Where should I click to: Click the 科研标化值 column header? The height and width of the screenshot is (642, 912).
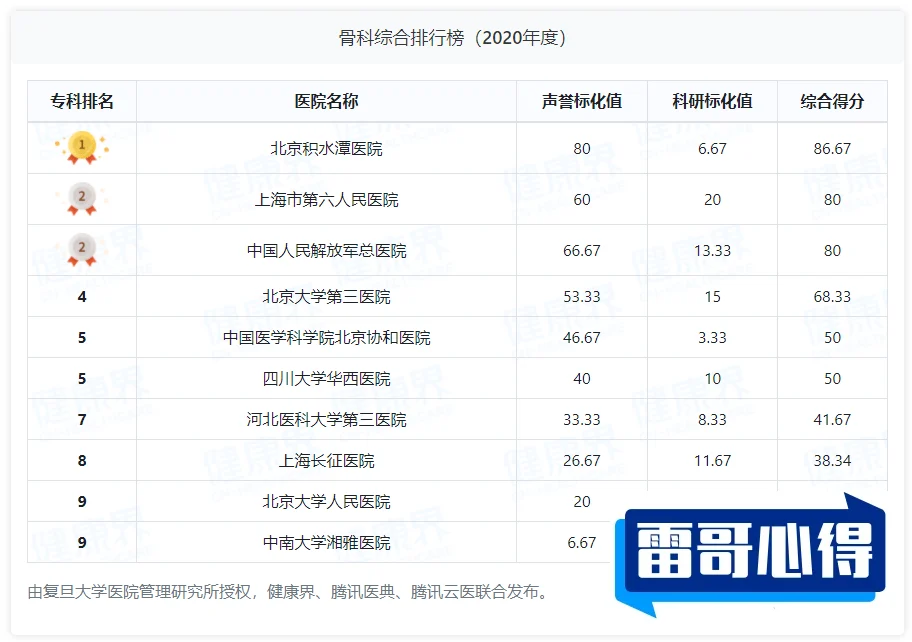712,101
